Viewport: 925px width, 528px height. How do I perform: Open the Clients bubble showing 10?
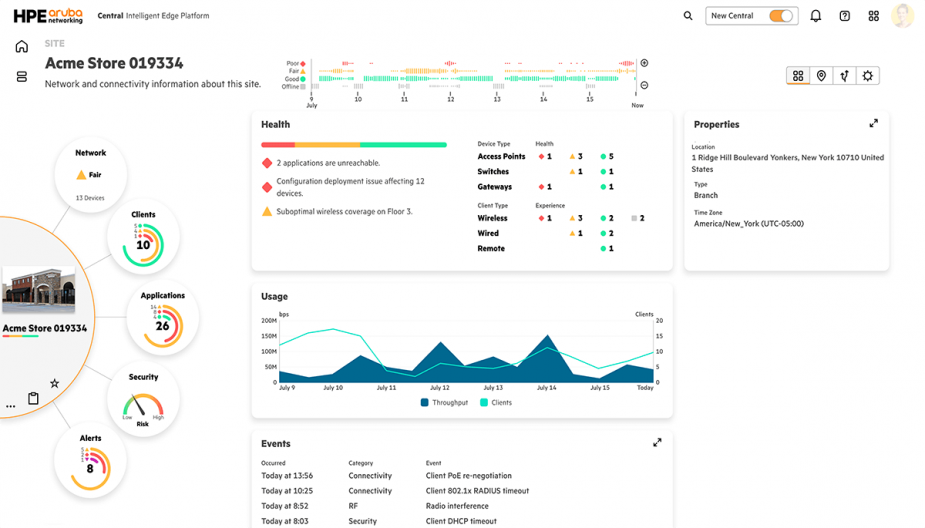(143, 238)
